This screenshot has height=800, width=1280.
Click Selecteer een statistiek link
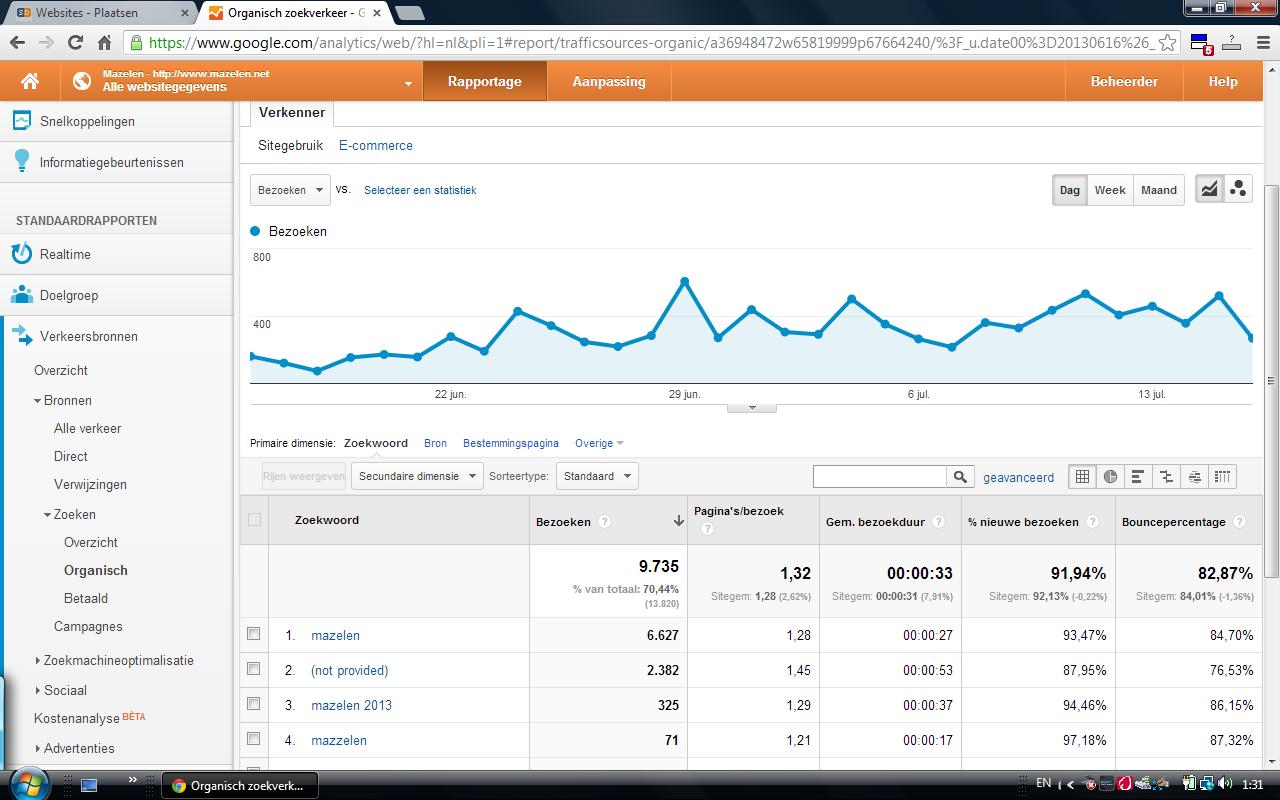click(x=420, y=190)
